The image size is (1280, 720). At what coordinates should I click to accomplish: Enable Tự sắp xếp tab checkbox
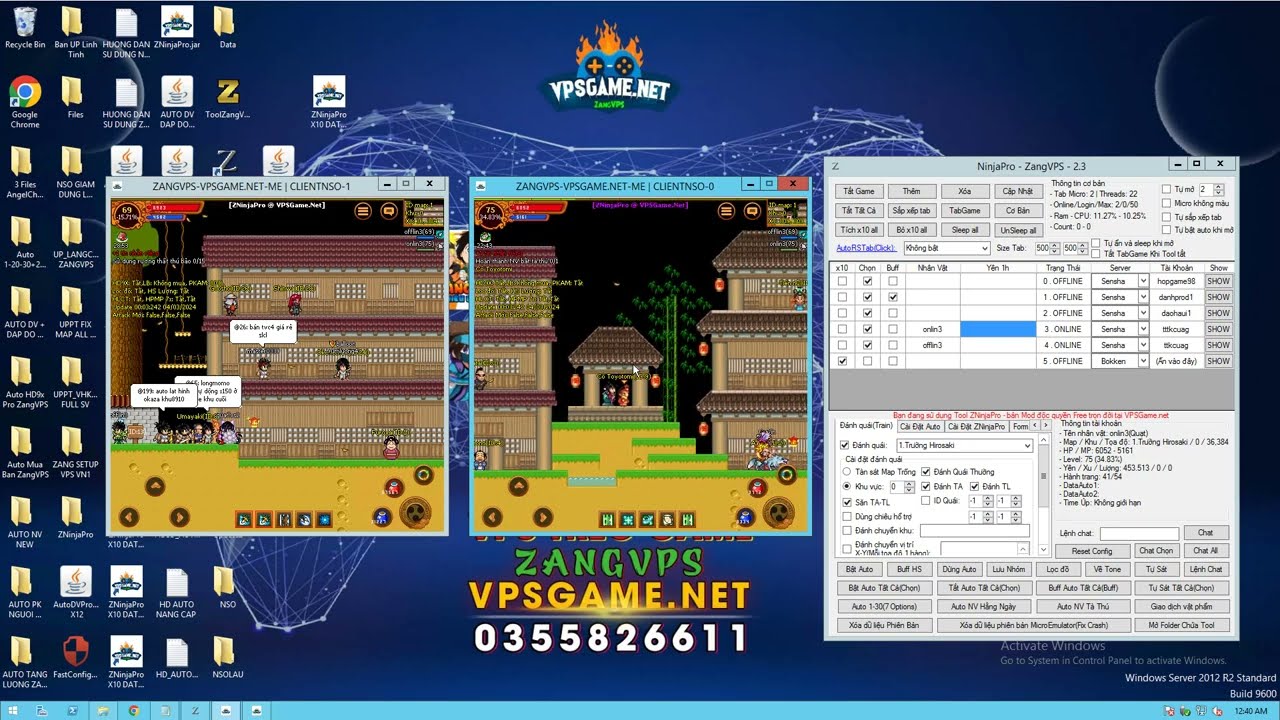coord(1167,217)
